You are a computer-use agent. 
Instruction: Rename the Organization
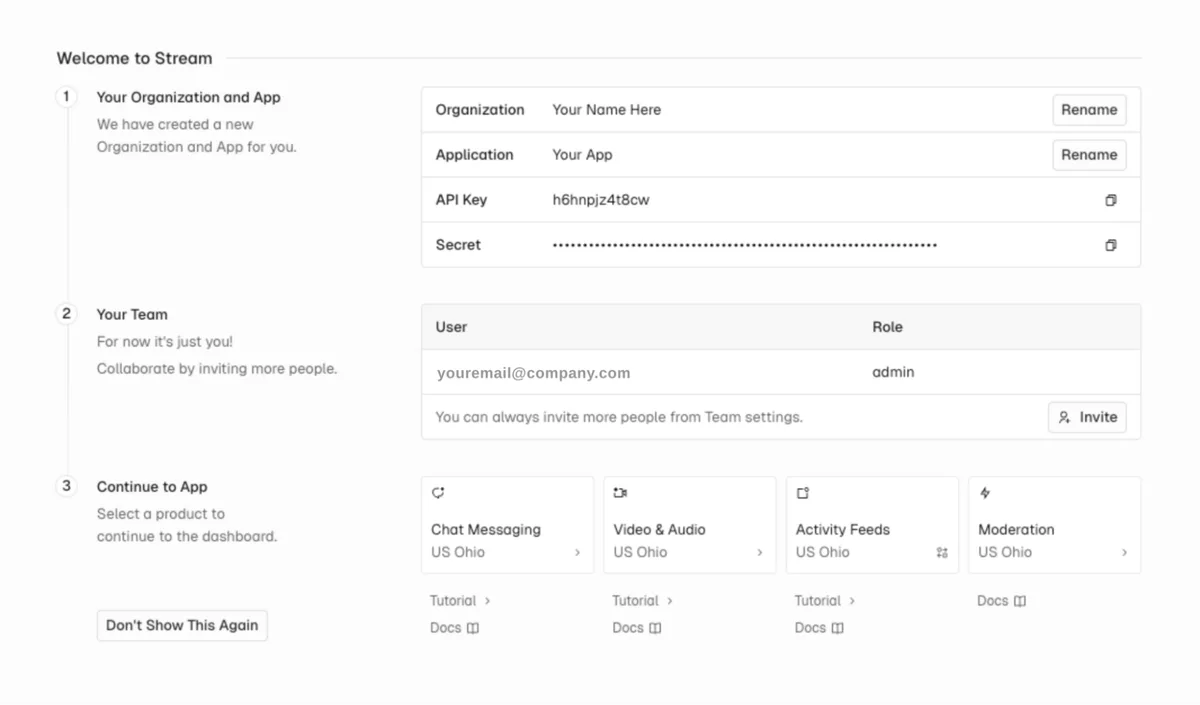[1089, 110]
